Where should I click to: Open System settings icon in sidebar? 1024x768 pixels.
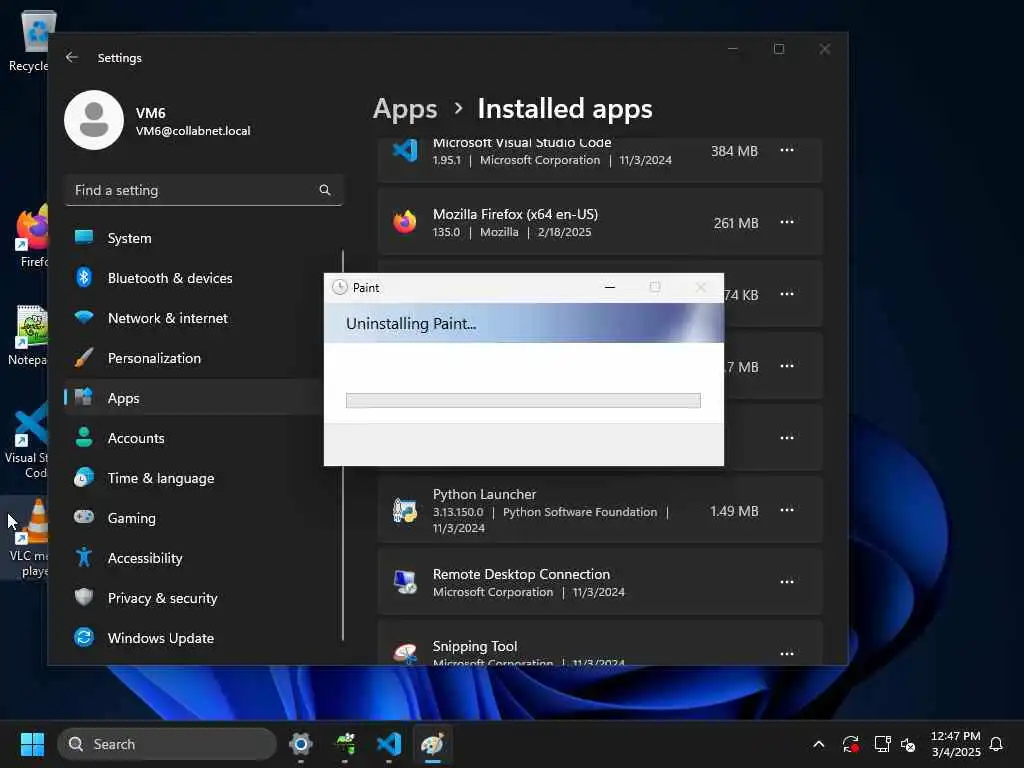[x=84, y=238]
